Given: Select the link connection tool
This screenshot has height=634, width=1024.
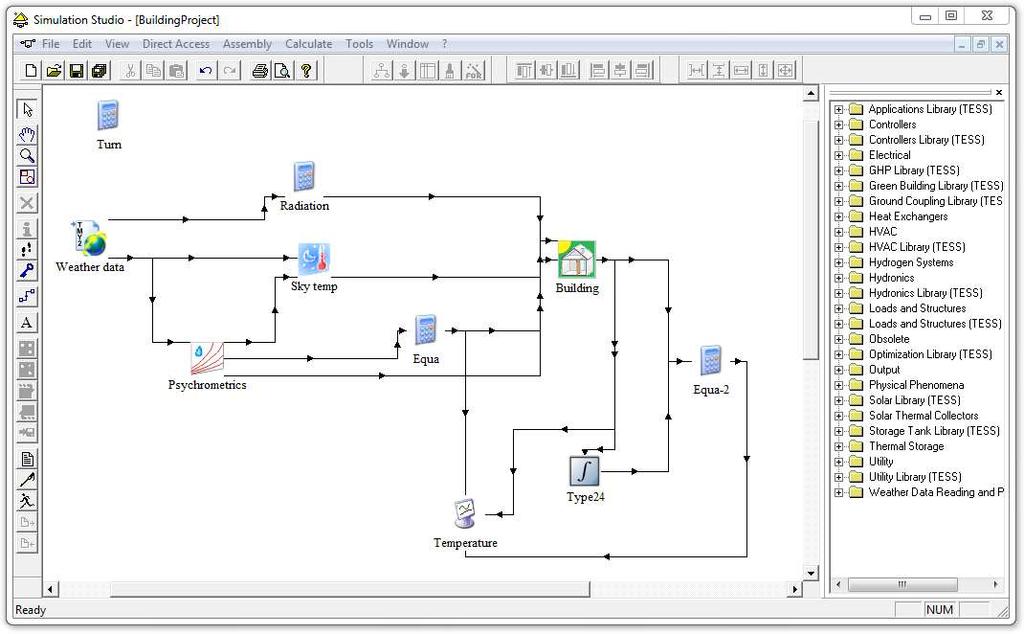Looking at the screenshot, I should tap(27, 296).
